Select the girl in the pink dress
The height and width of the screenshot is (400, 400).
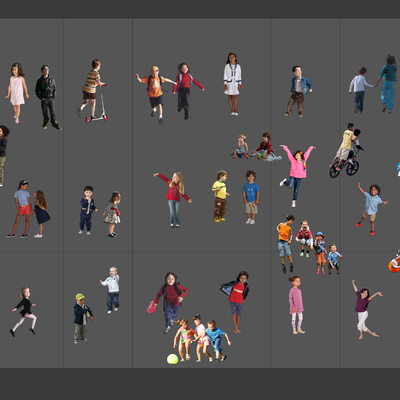17,93
